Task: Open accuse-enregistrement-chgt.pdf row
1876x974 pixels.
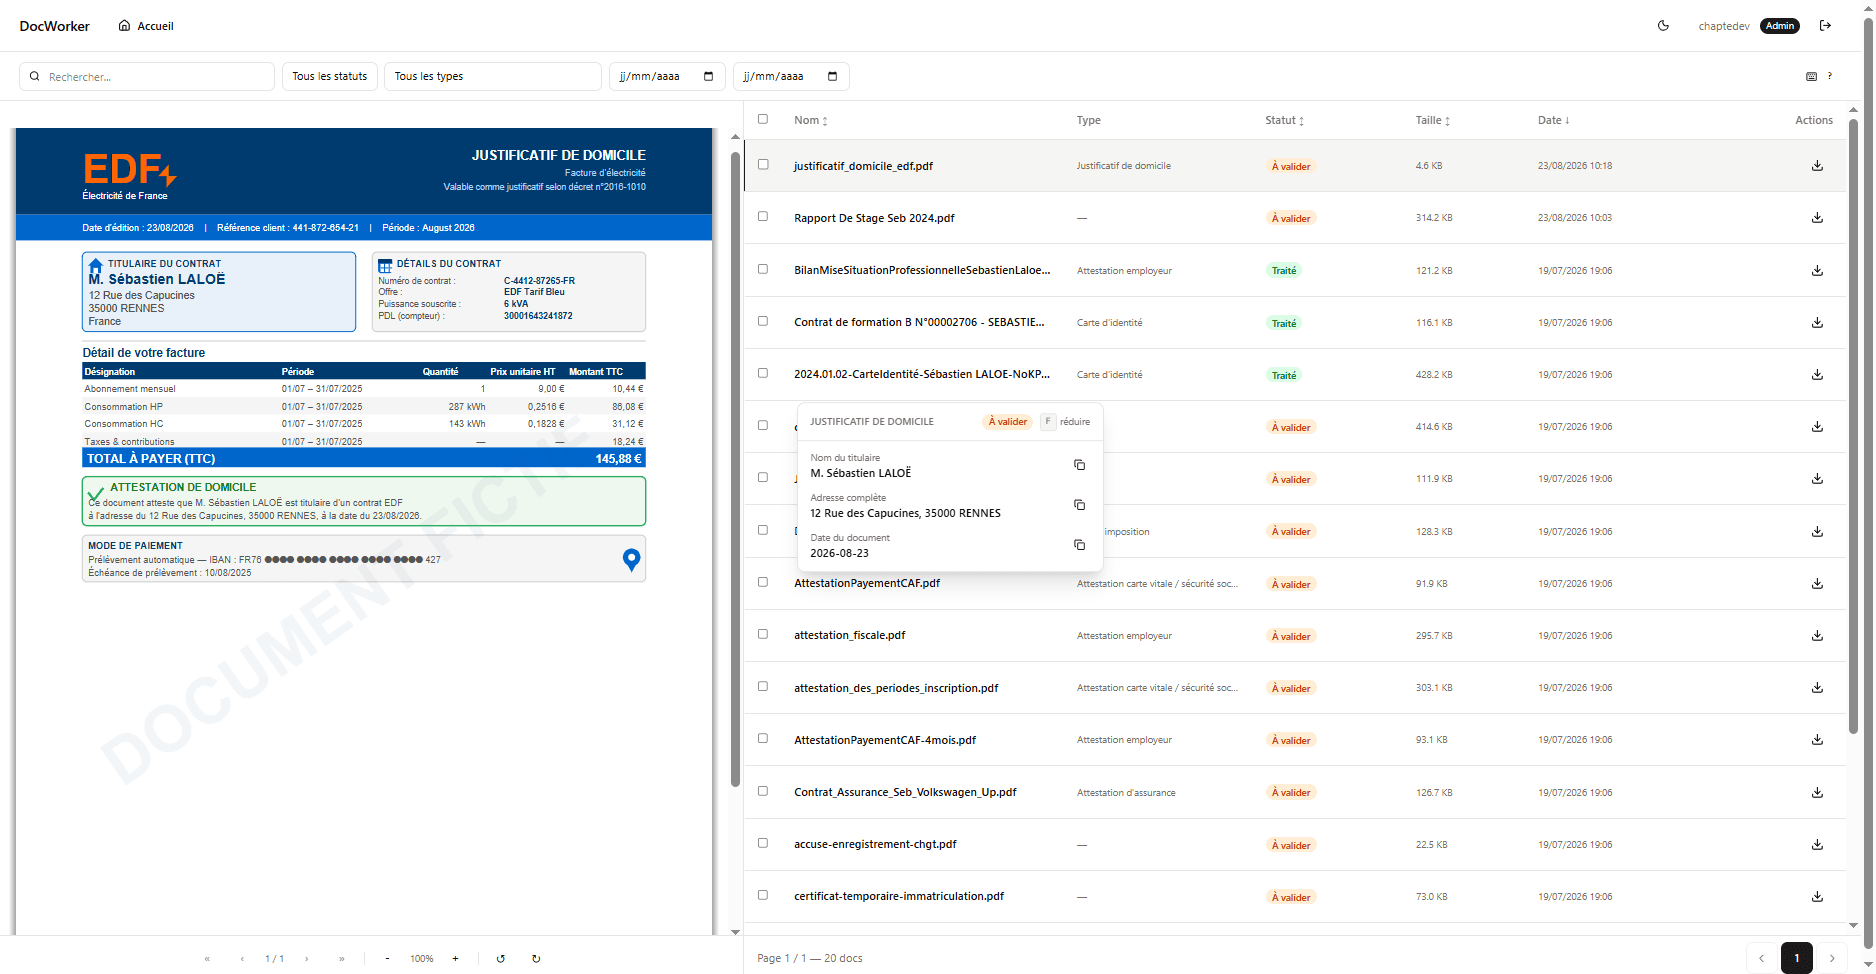Action: coord(1295,845)
